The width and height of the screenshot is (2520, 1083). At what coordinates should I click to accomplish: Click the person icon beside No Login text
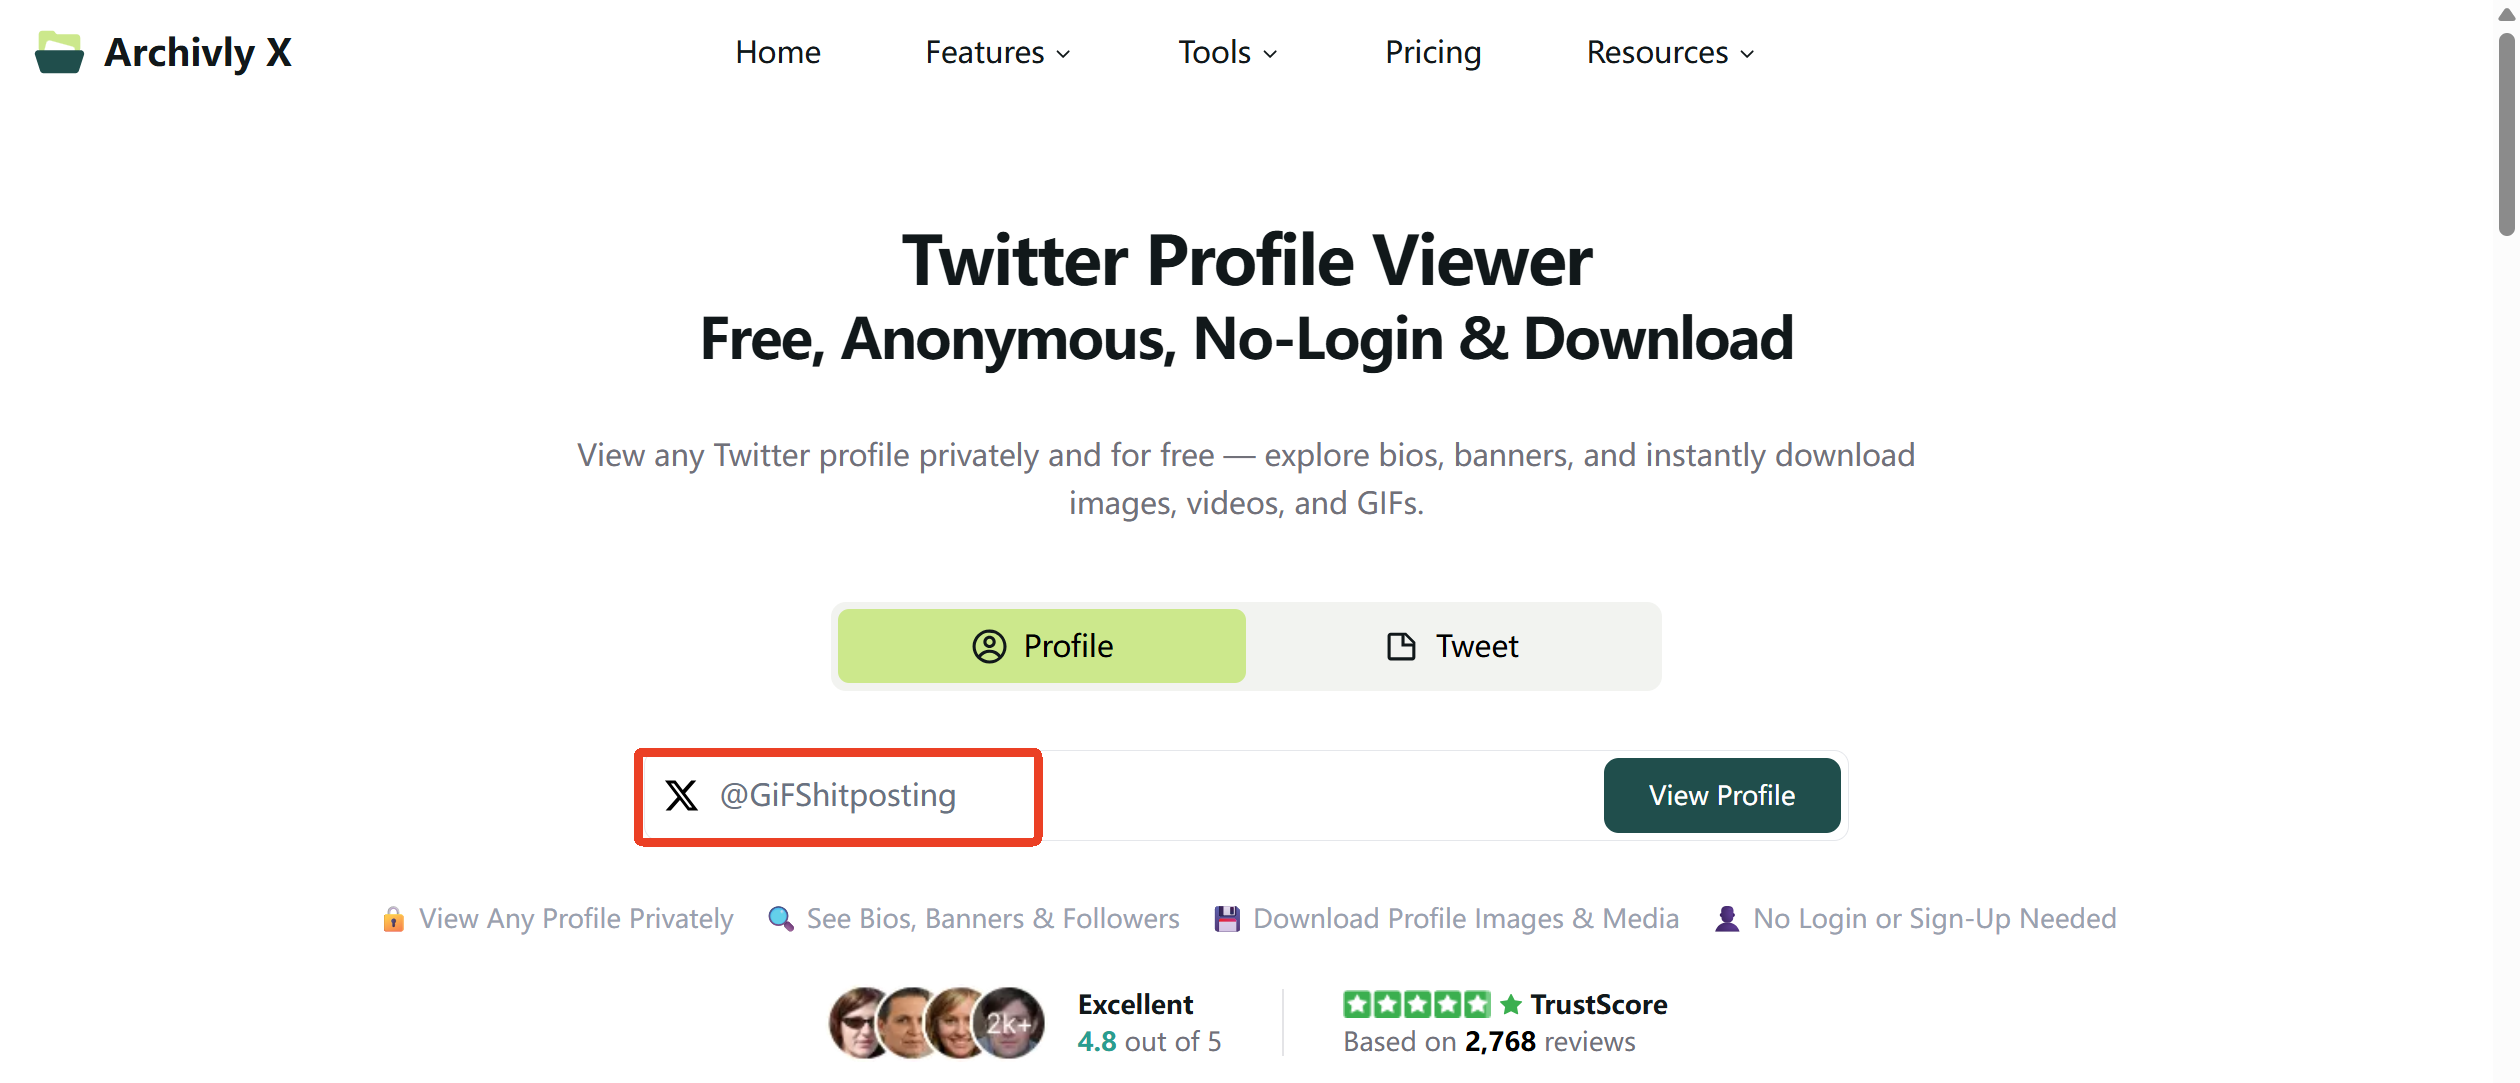point(1727,919)
